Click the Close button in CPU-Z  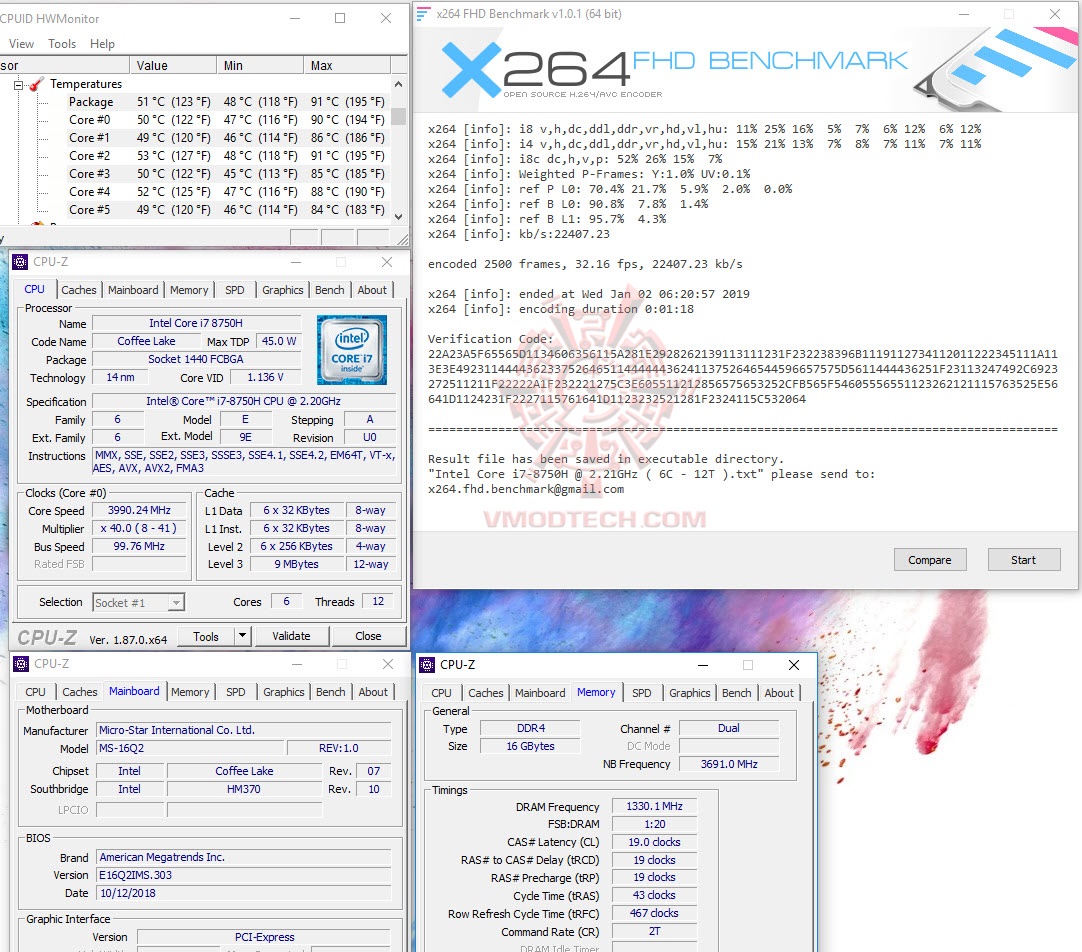click(x=368, y=636)
